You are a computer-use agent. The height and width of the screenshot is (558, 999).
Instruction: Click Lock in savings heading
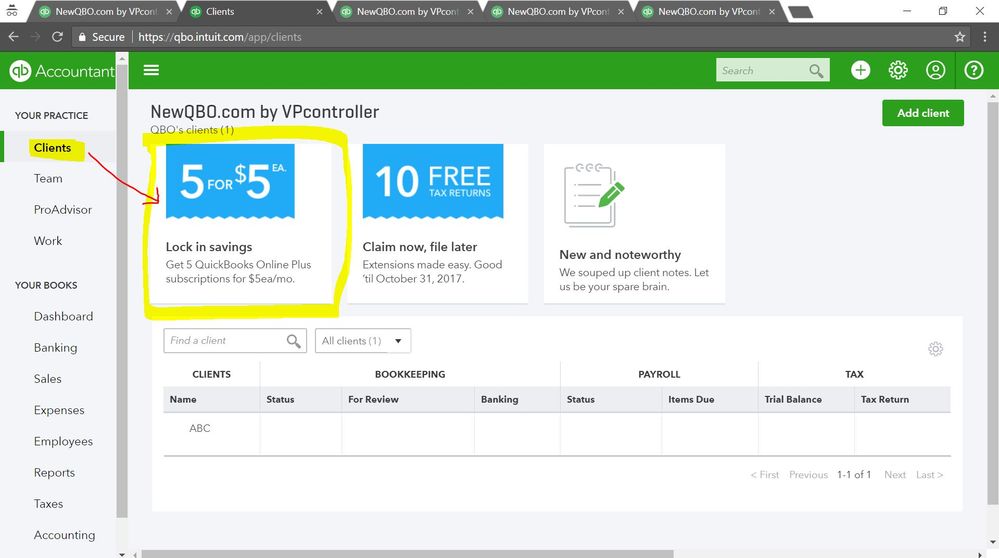coord(209,247)
